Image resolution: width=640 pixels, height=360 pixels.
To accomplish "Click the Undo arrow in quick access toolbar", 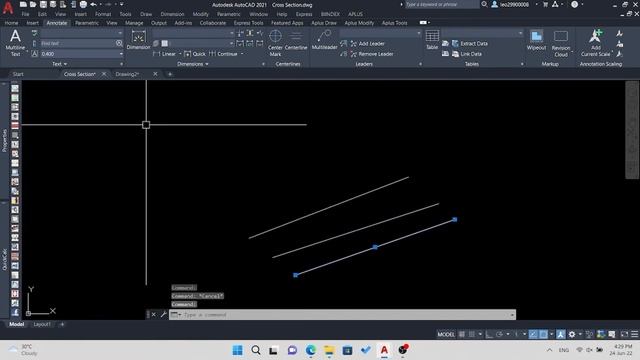I will tap(93, 4).
